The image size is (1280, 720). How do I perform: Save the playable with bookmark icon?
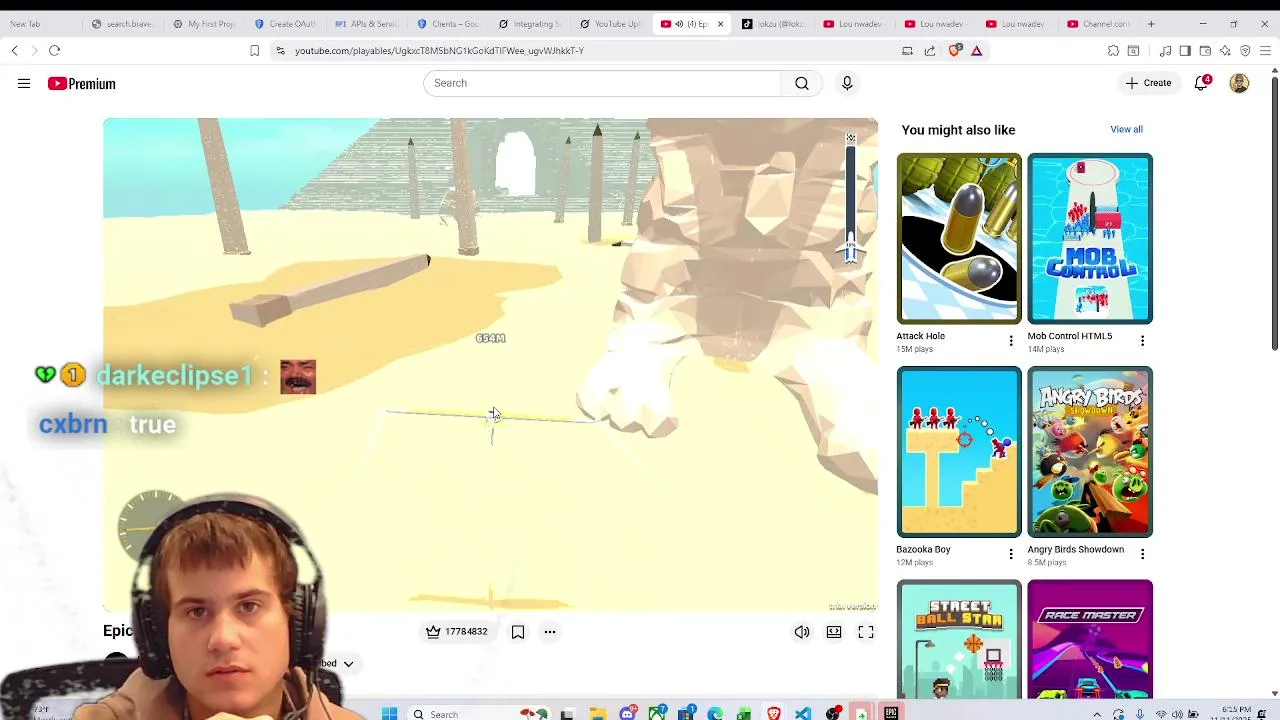[518, 632]
